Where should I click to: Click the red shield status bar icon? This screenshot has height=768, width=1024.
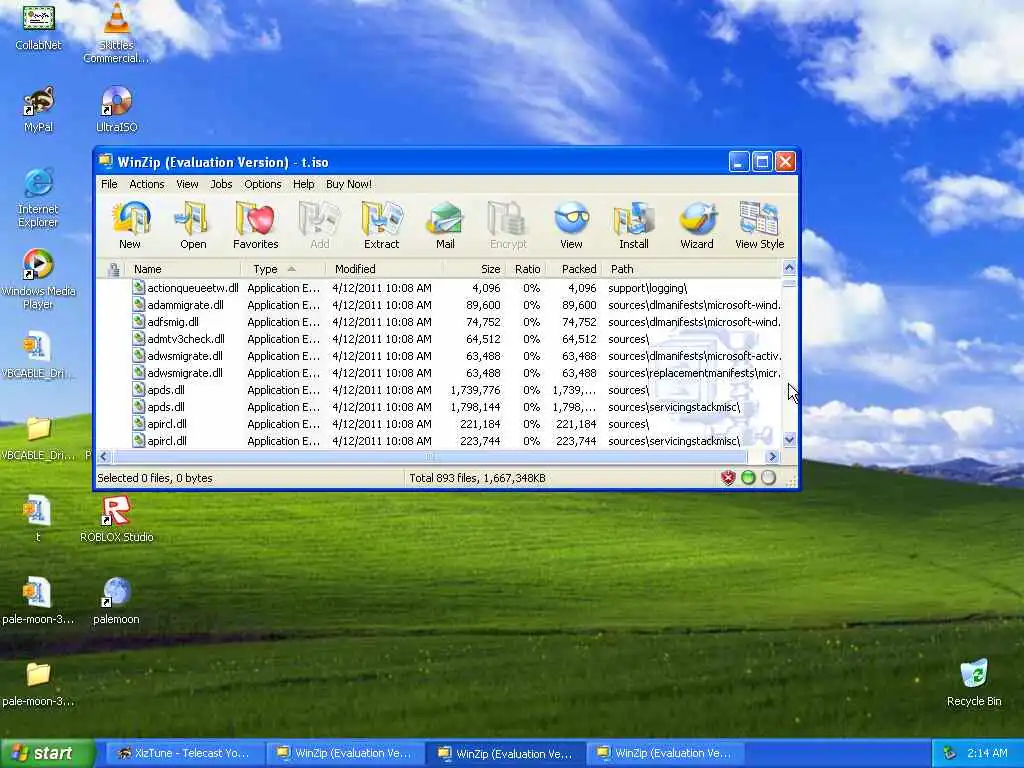click(x=728, y=478)
